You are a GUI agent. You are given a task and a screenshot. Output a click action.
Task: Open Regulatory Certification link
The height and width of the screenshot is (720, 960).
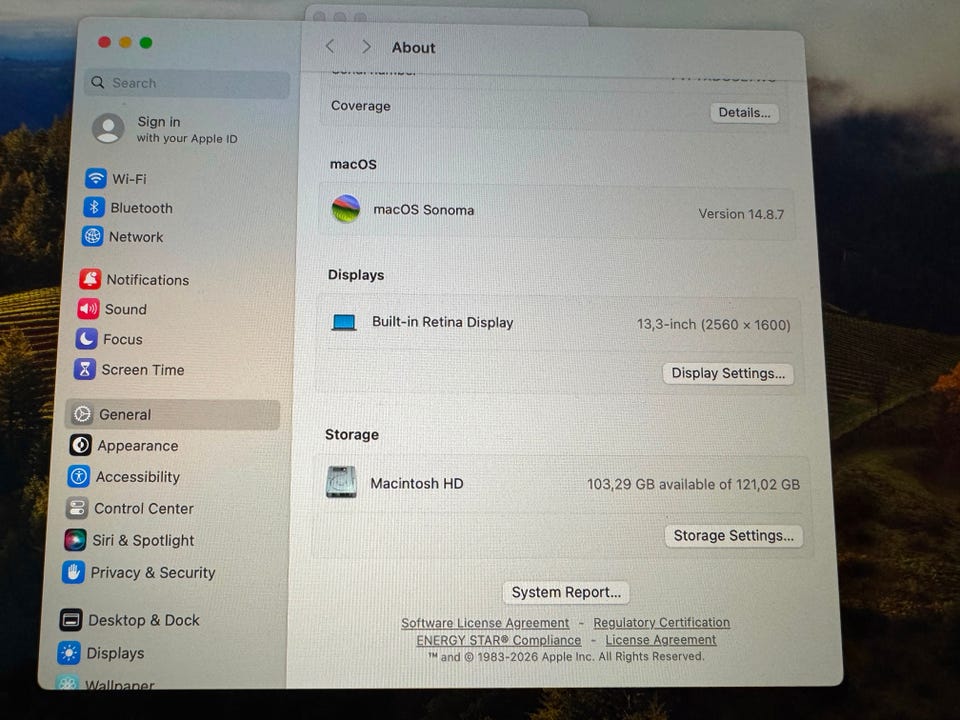coord(661,622)
